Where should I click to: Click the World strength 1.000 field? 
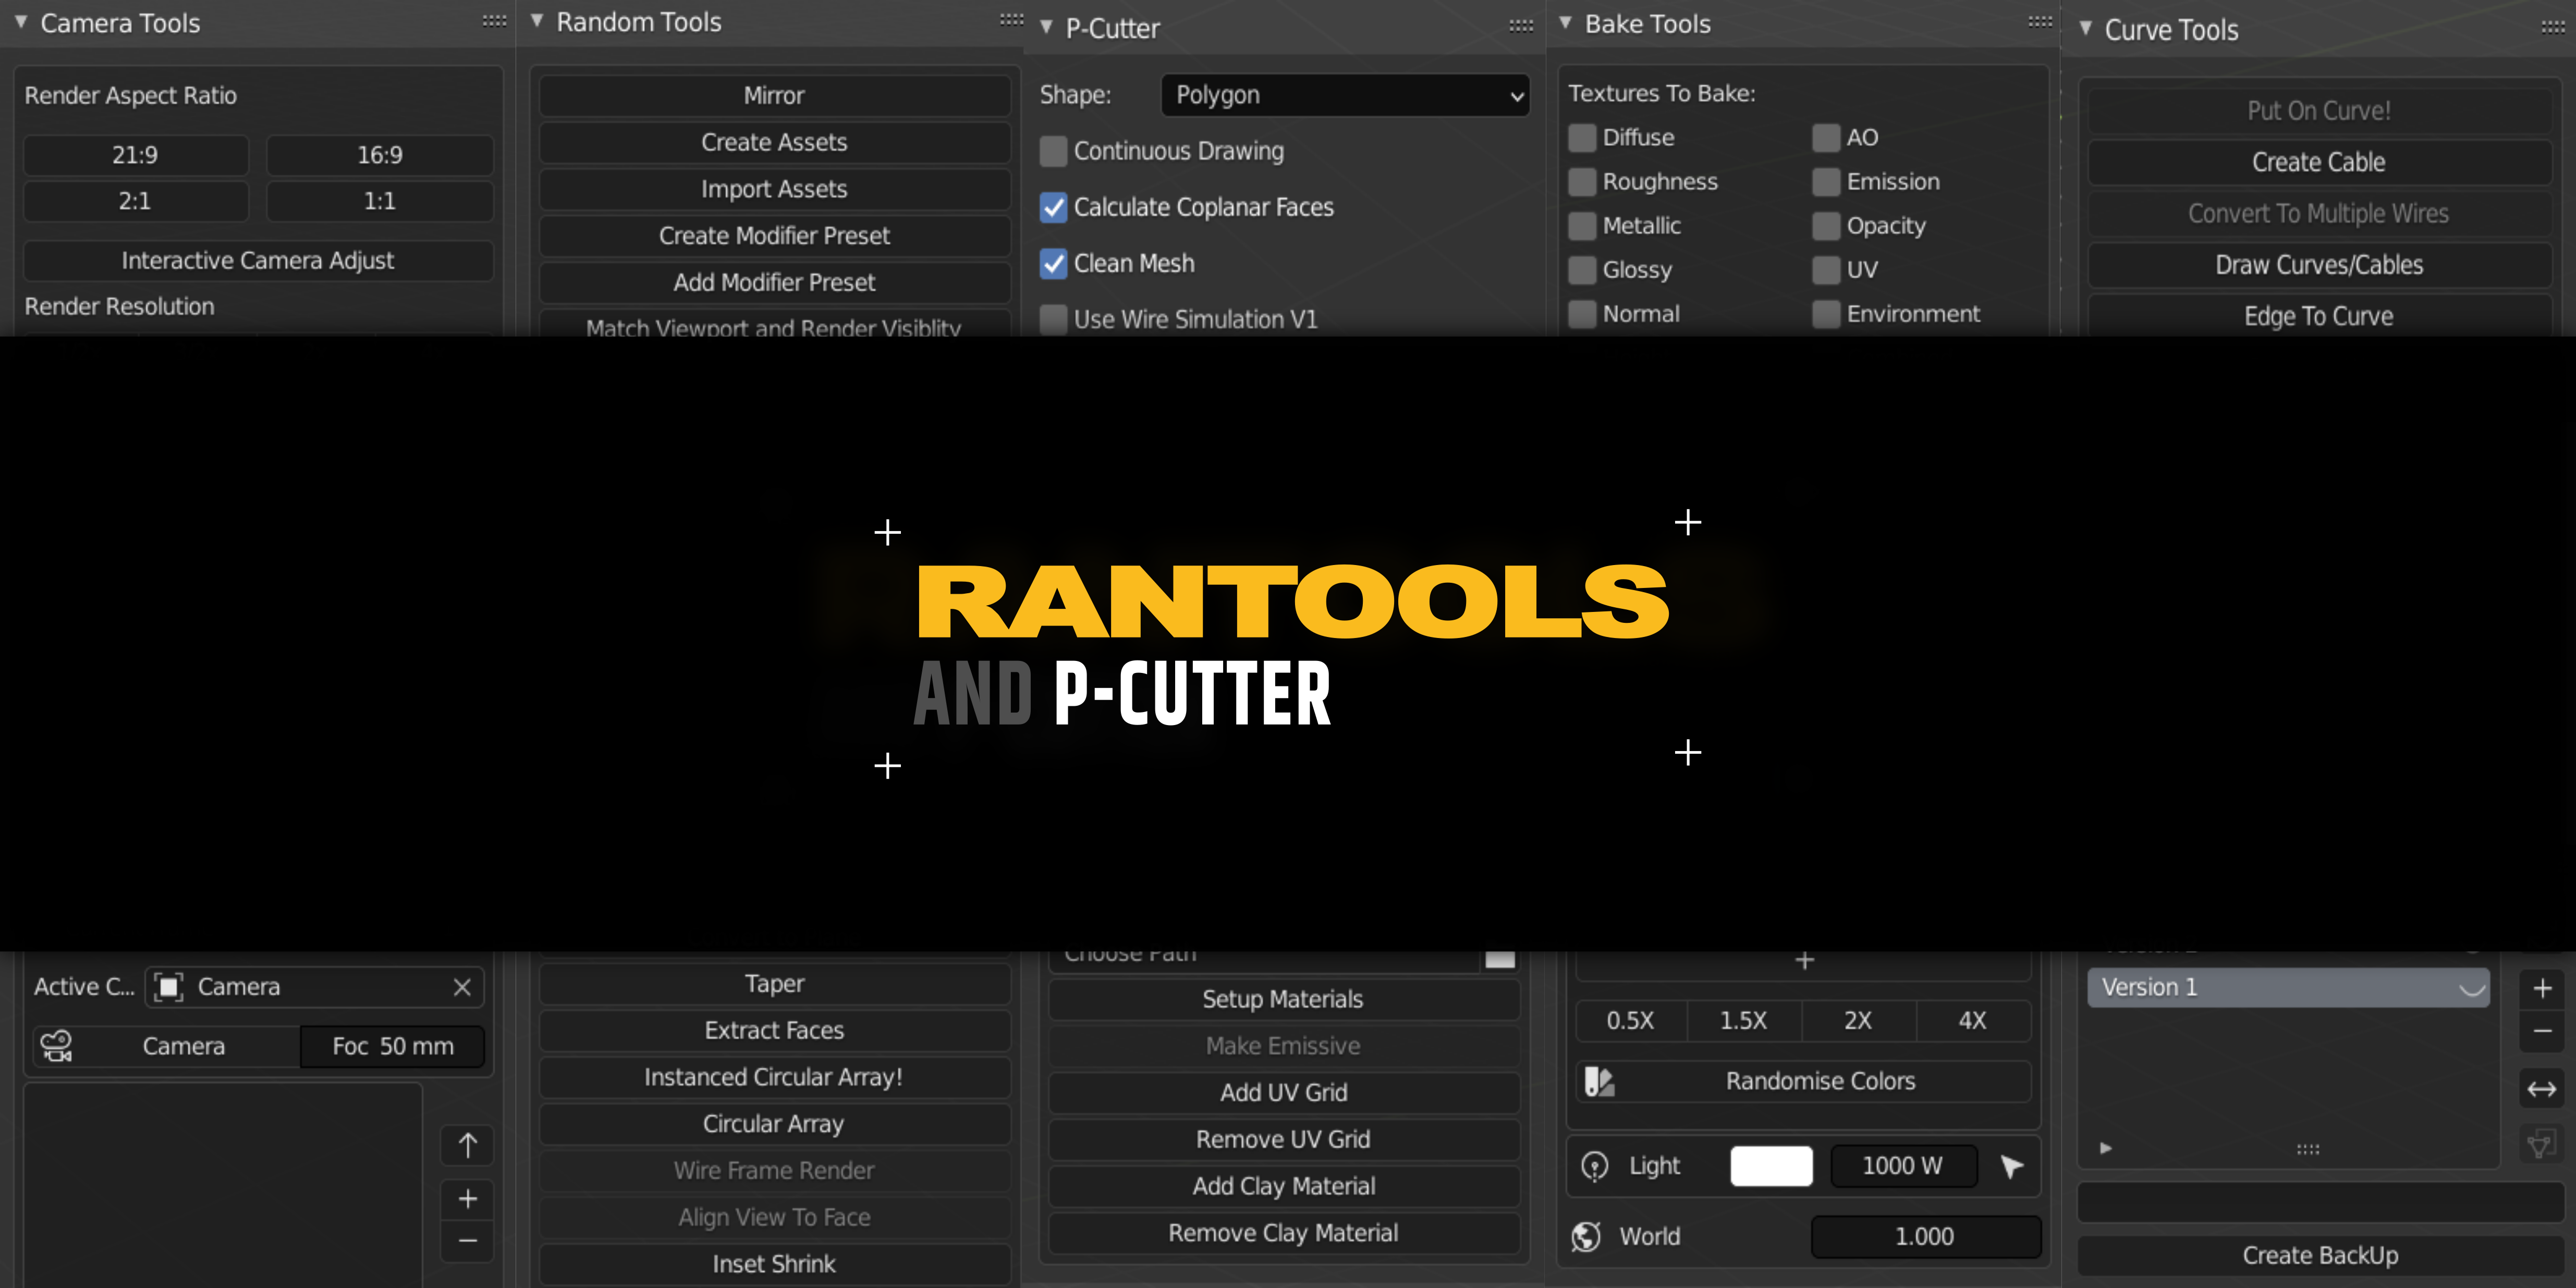pos(1924,1237)
